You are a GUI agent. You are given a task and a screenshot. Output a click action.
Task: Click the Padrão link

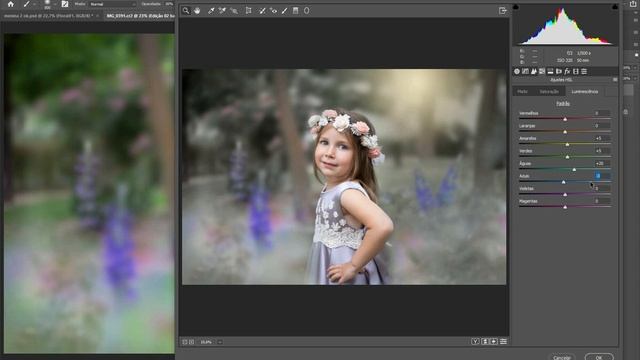click(563, 104)
